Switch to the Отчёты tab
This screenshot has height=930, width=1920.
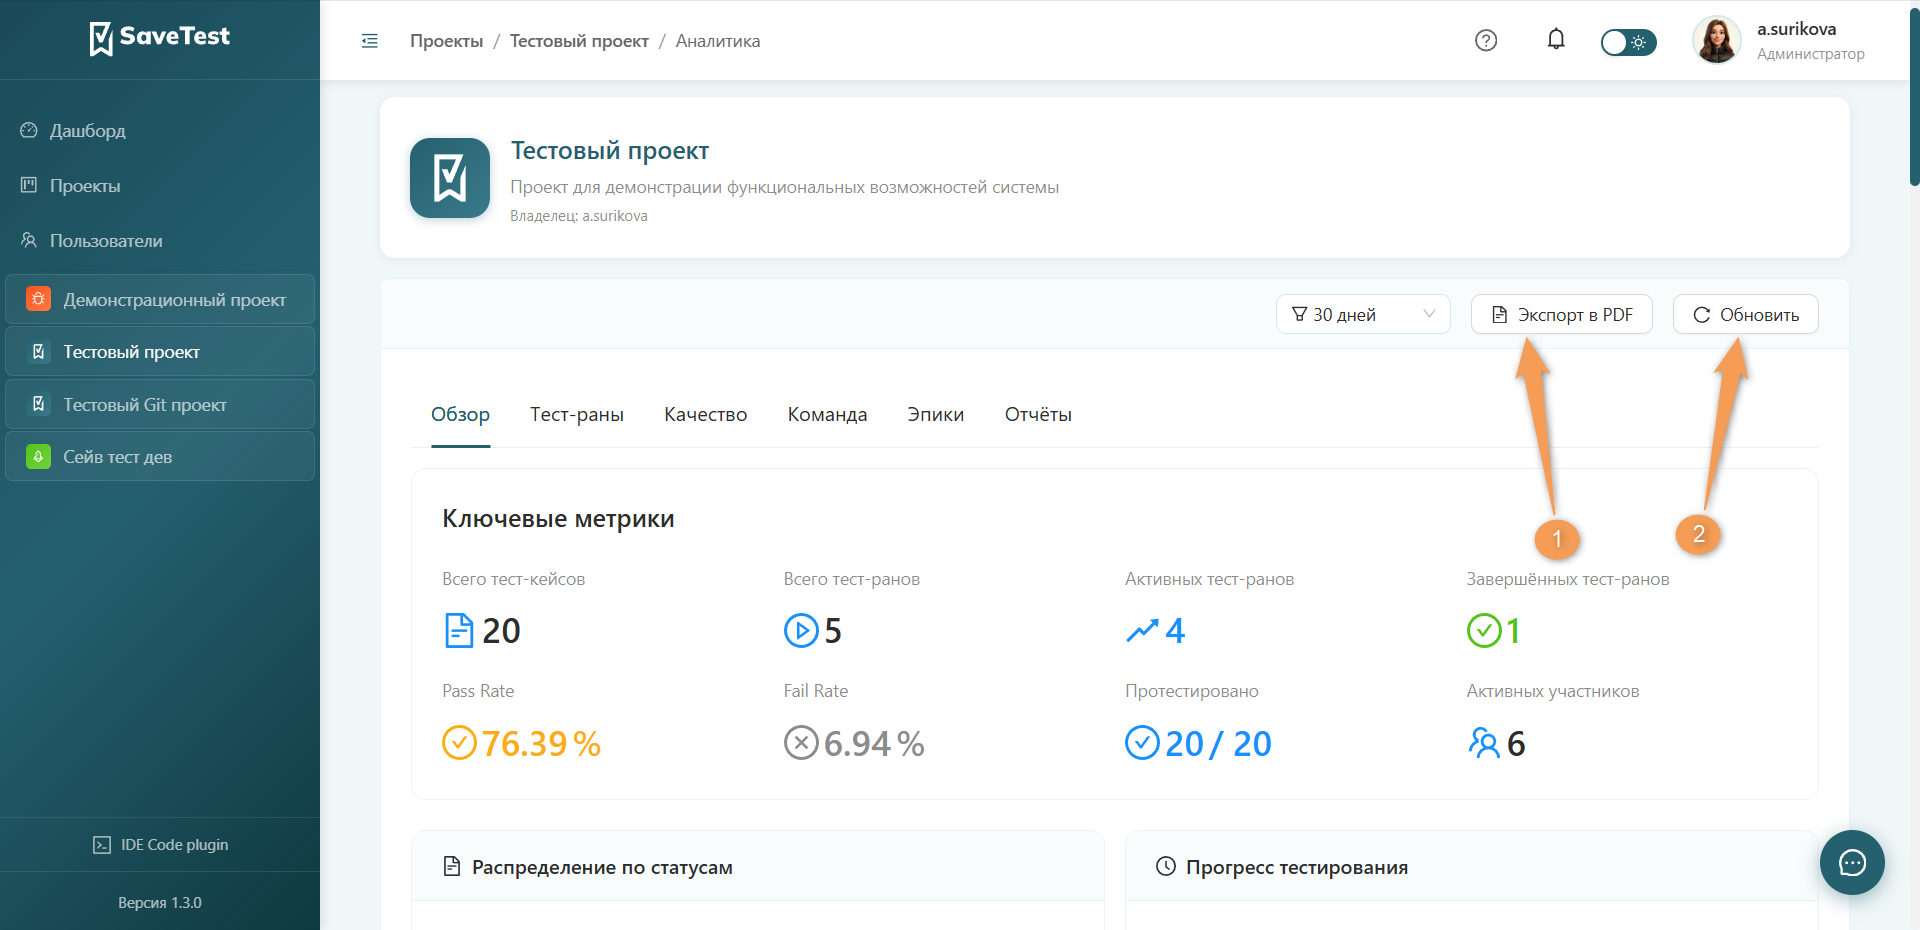[1038, 414]
